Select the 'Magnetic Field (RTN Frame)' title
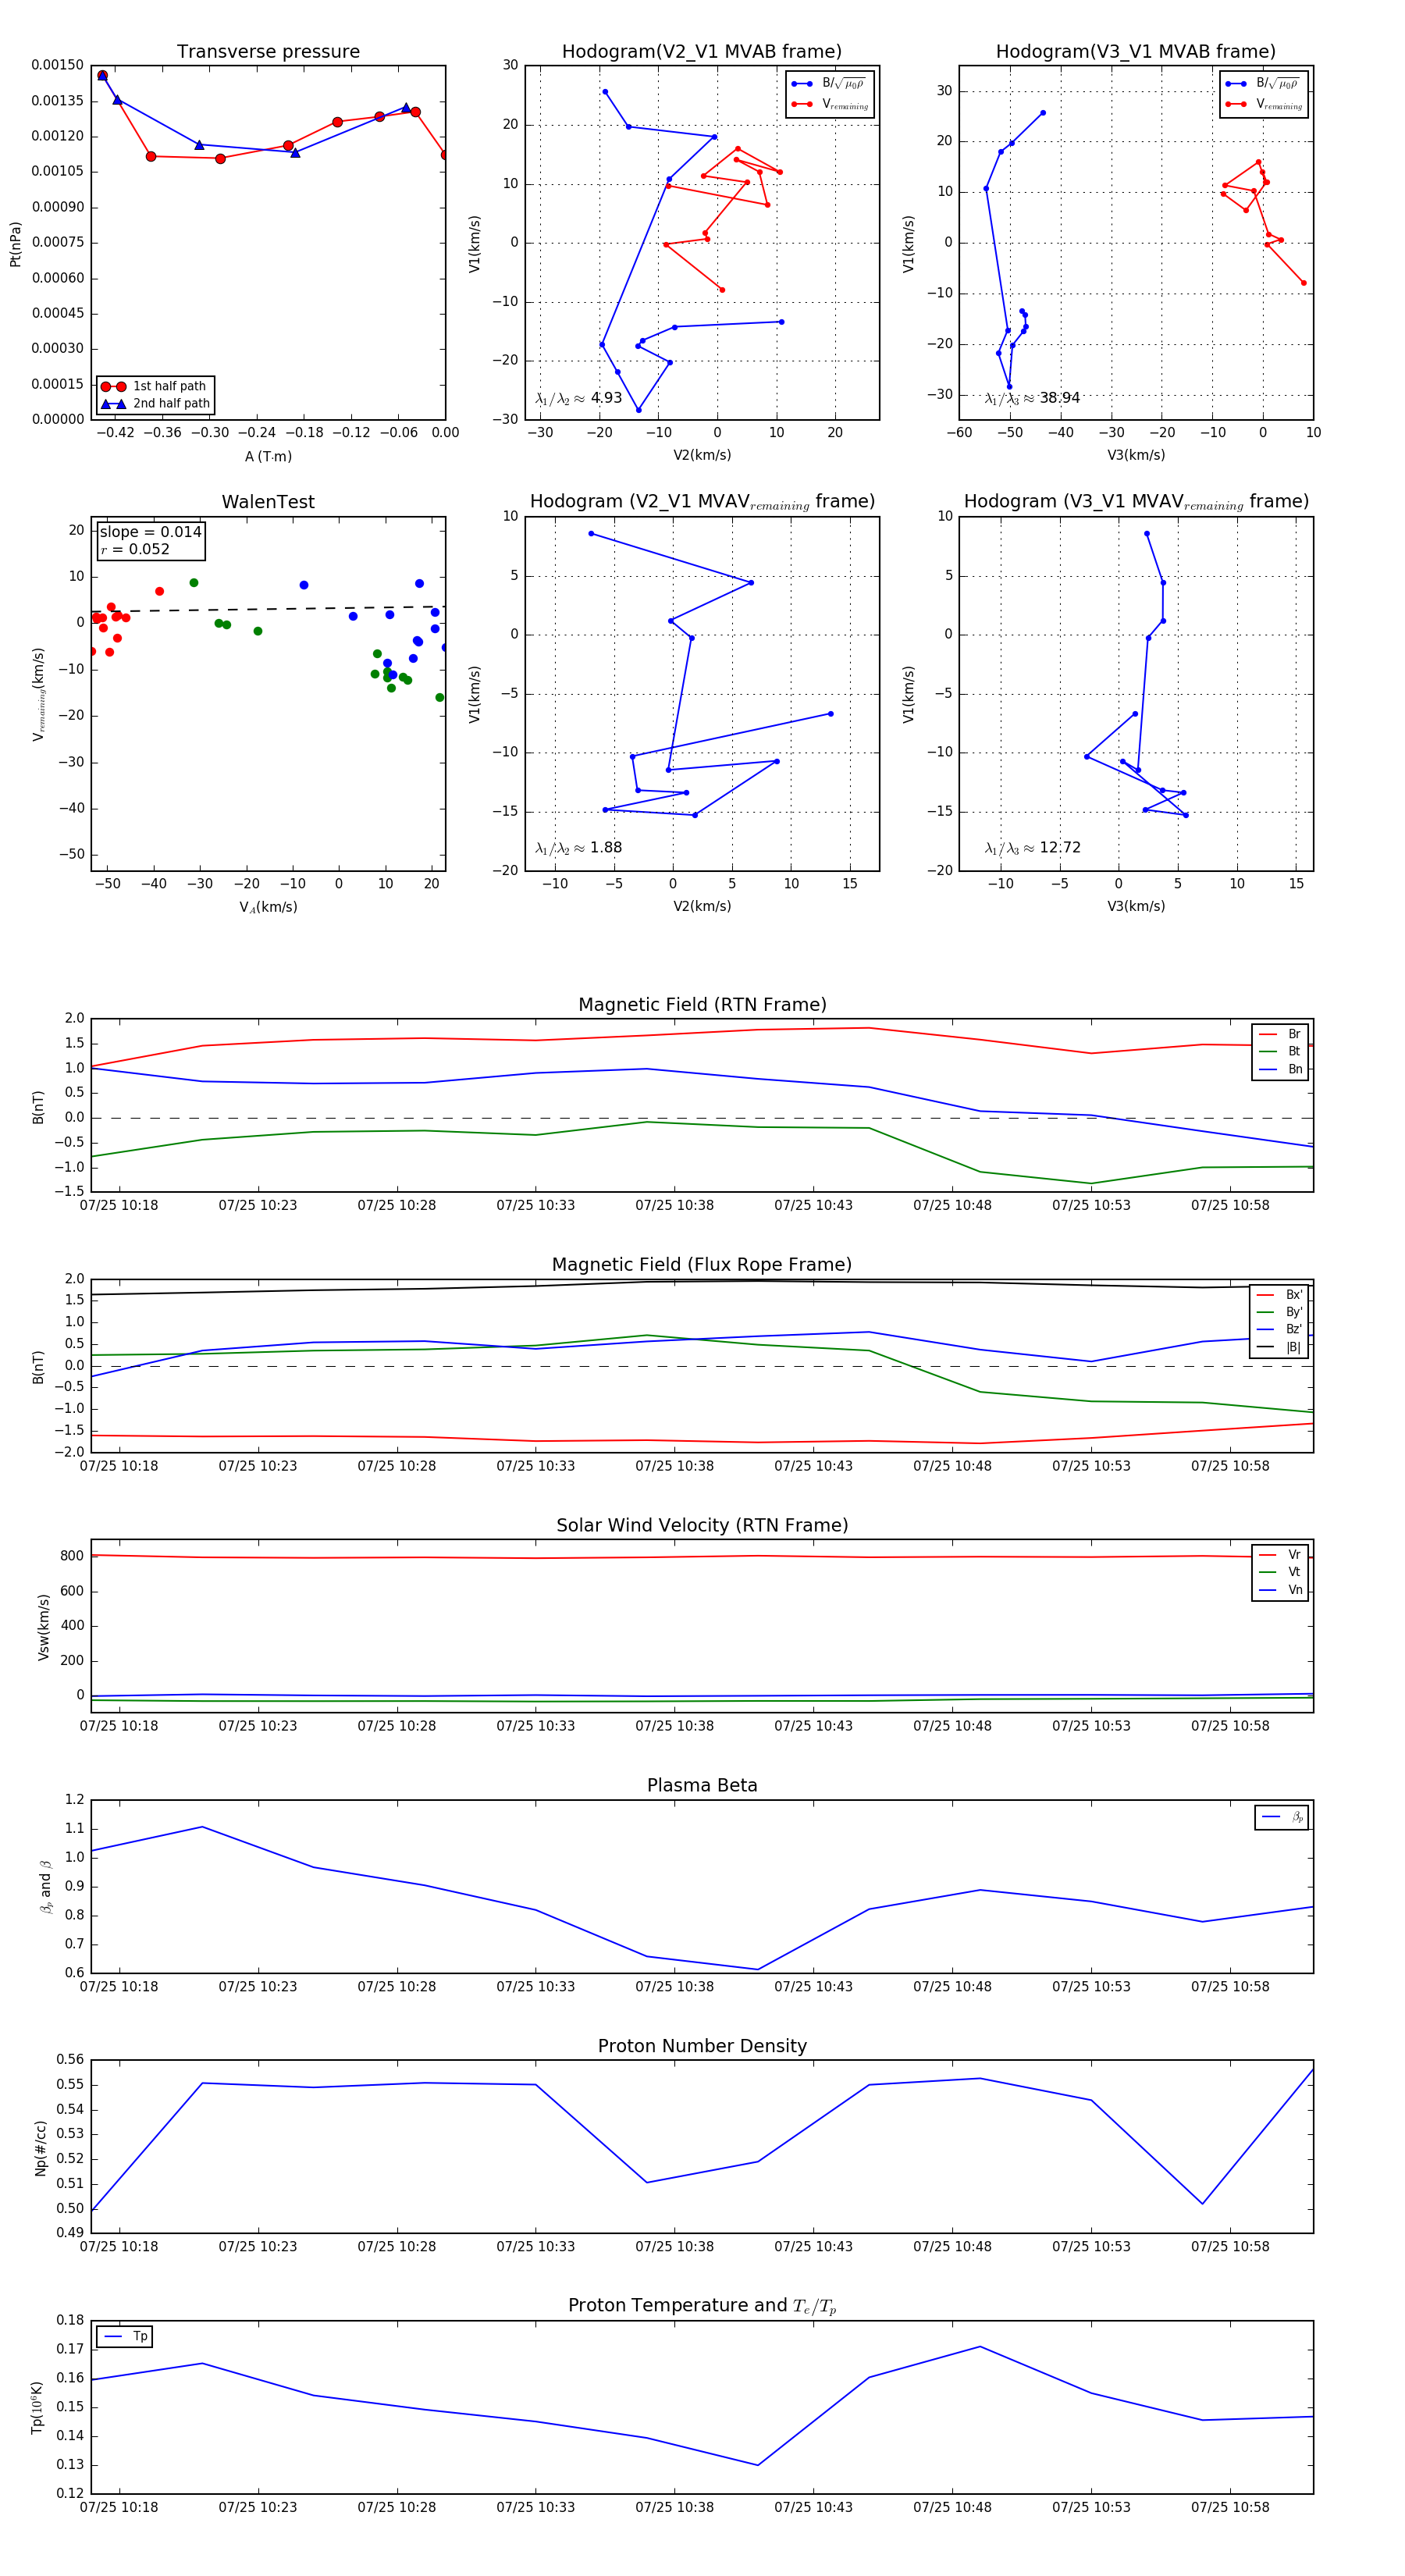1405x2576 pixels. (x=702, y=1005)
